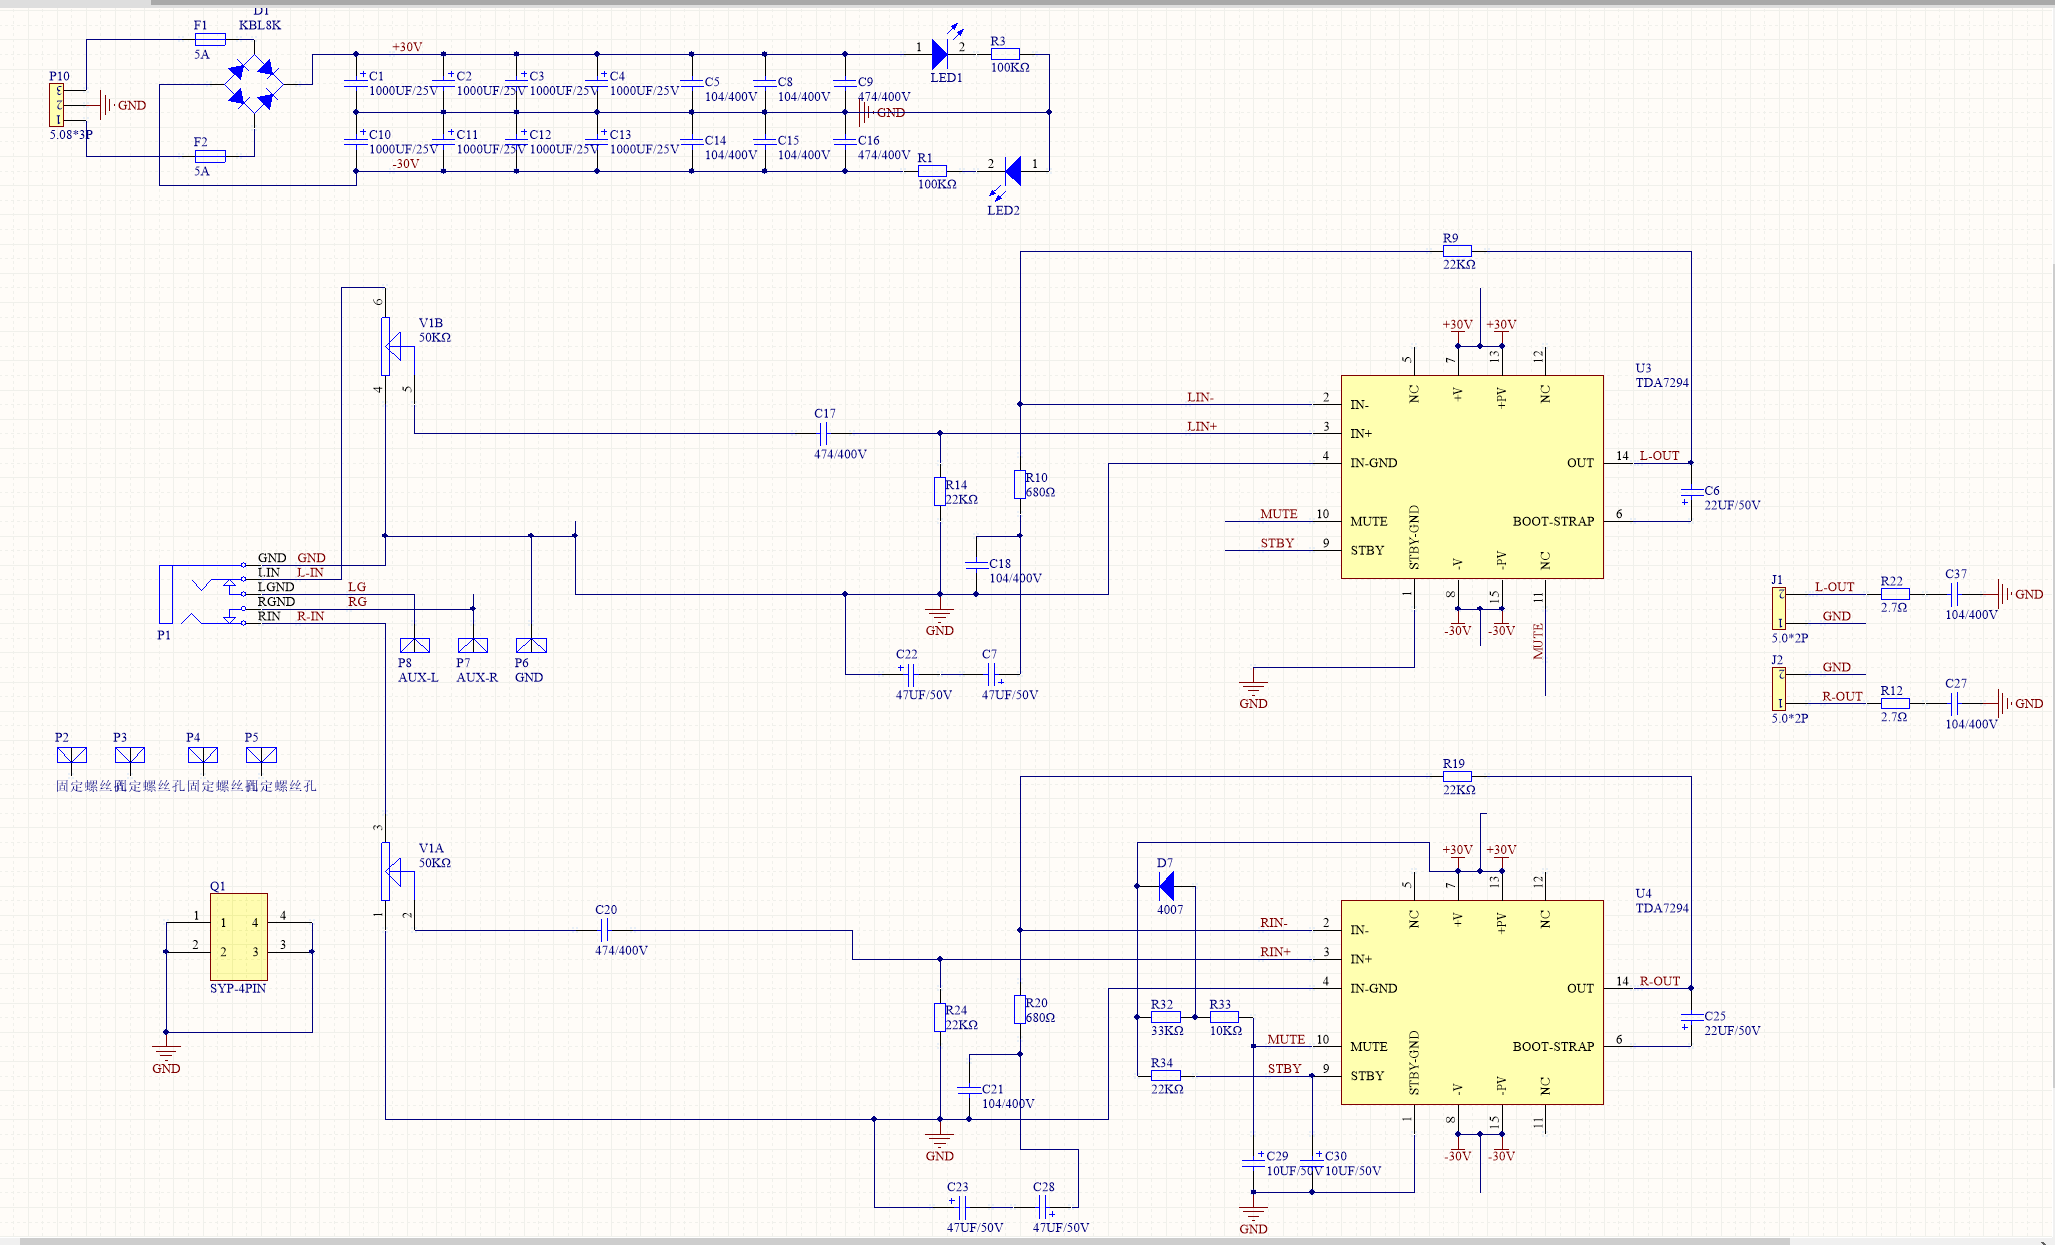The width and height of the screenshot is (2055, 1245).
Task: Click the R19 22KΩ feedback resistor
Action: (1457, 776)
